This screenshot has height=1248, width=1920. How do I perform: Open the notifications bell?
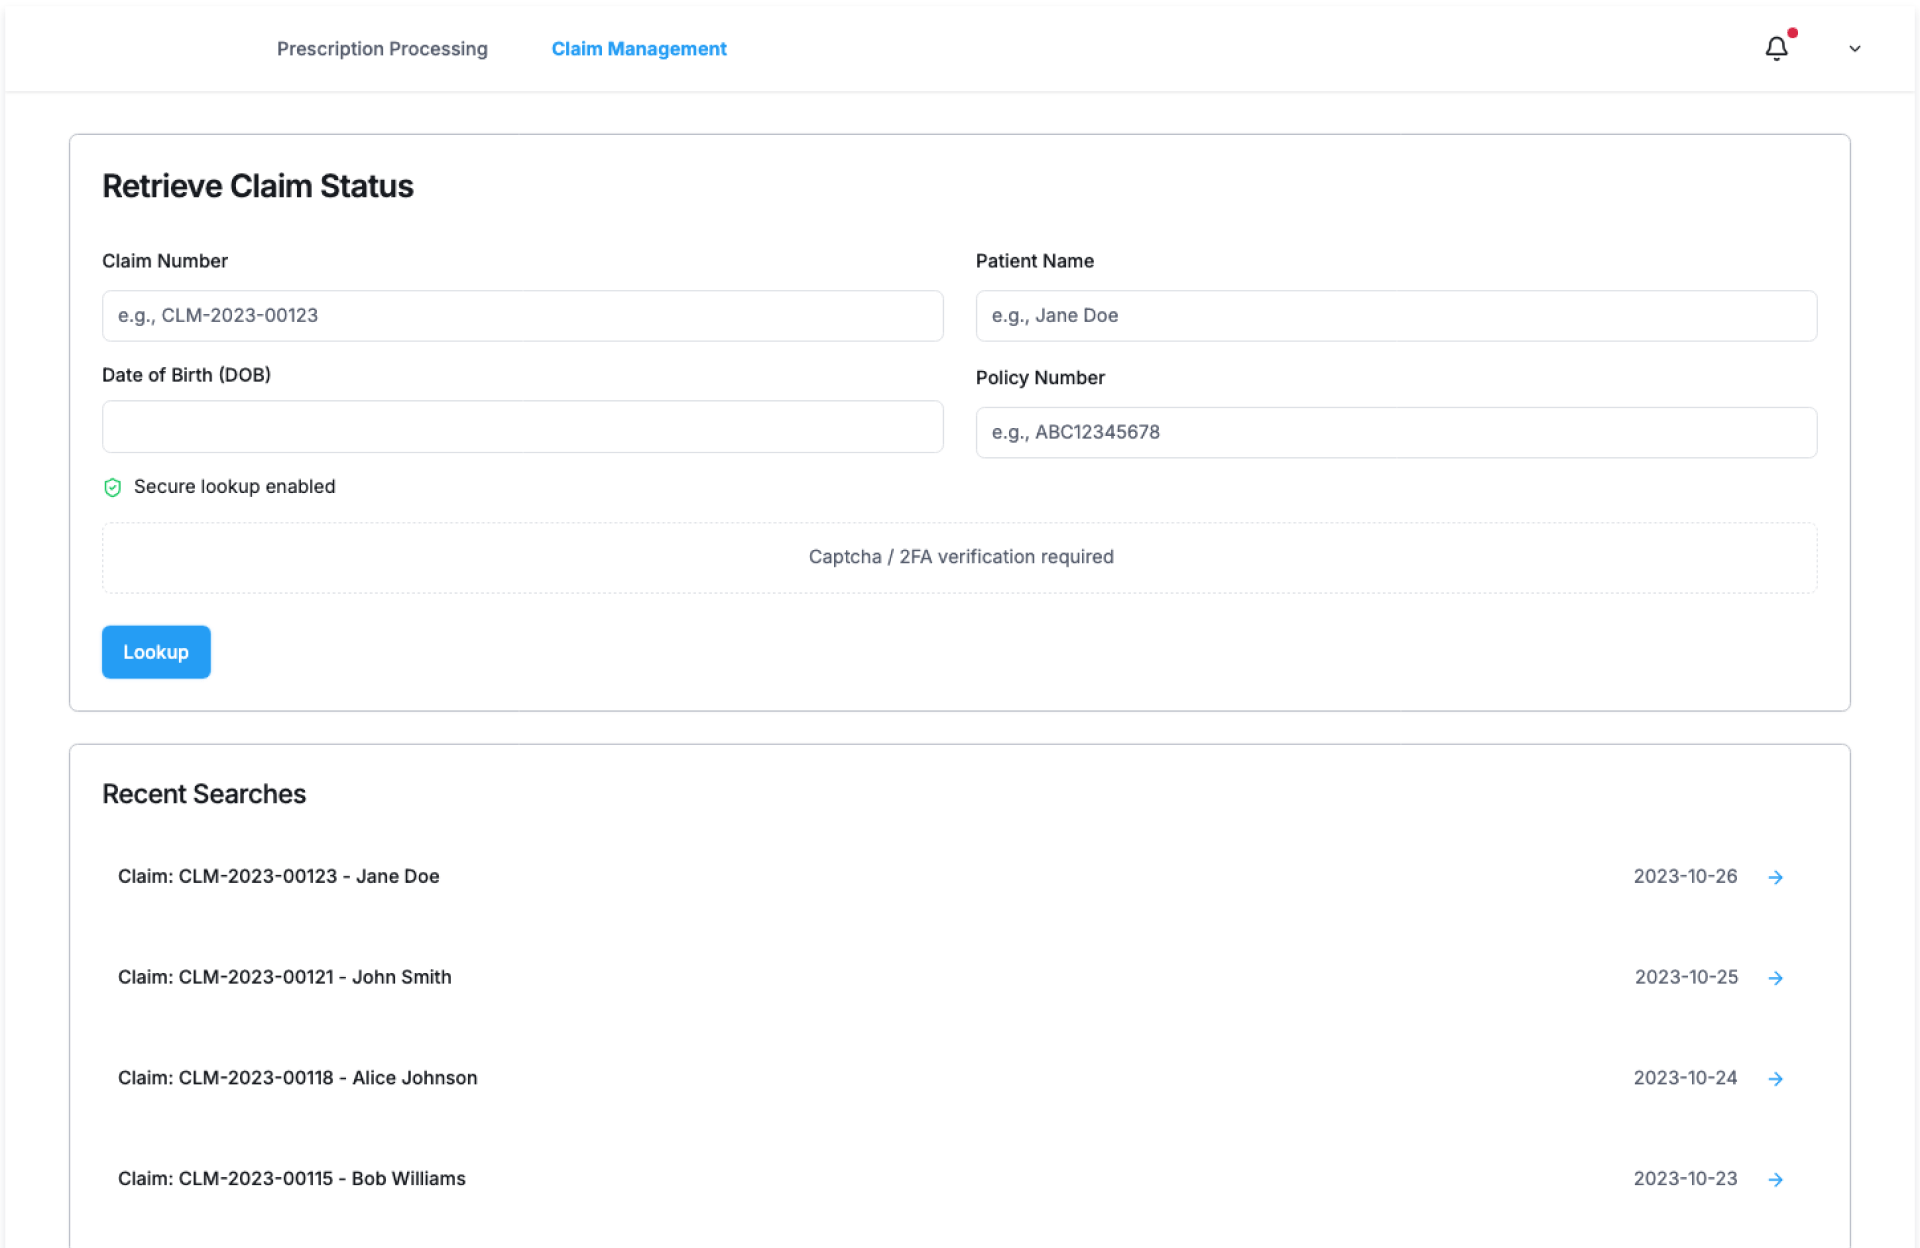pyautogui.click(x=1776, y=49)
